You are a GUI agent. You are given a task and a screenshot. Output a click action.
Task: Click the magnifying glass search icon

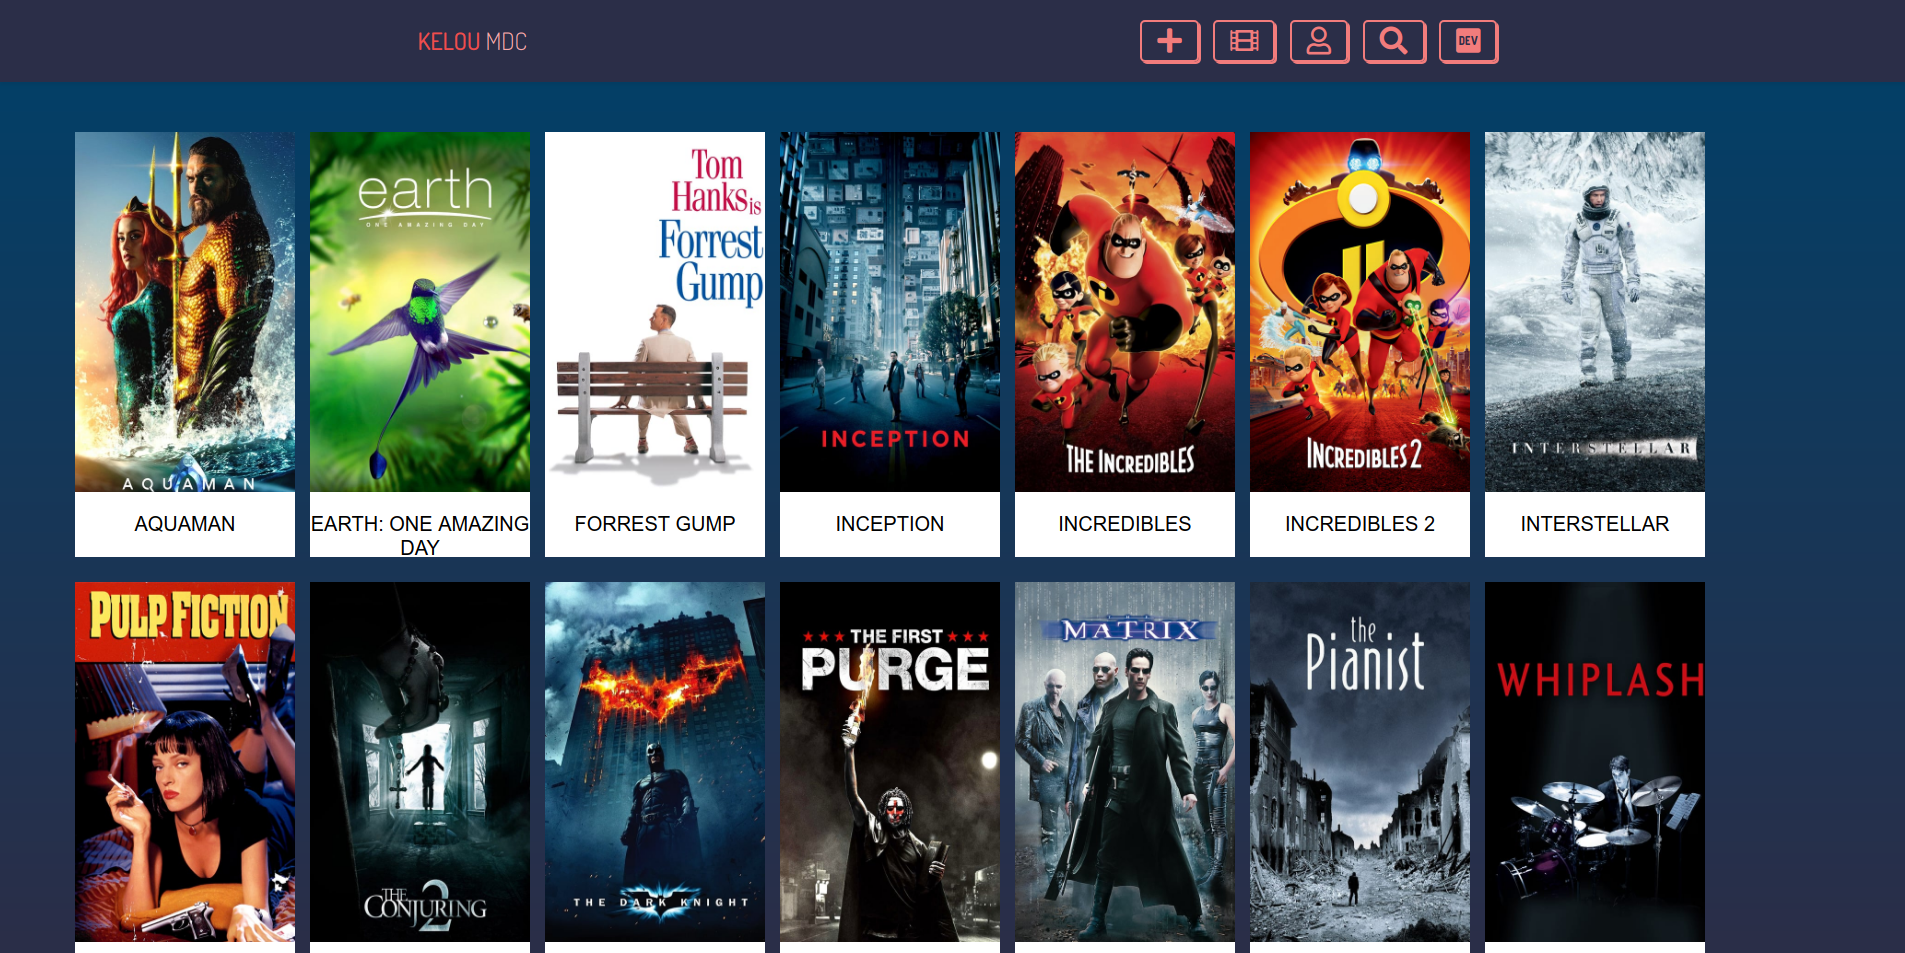[1394, 42]
